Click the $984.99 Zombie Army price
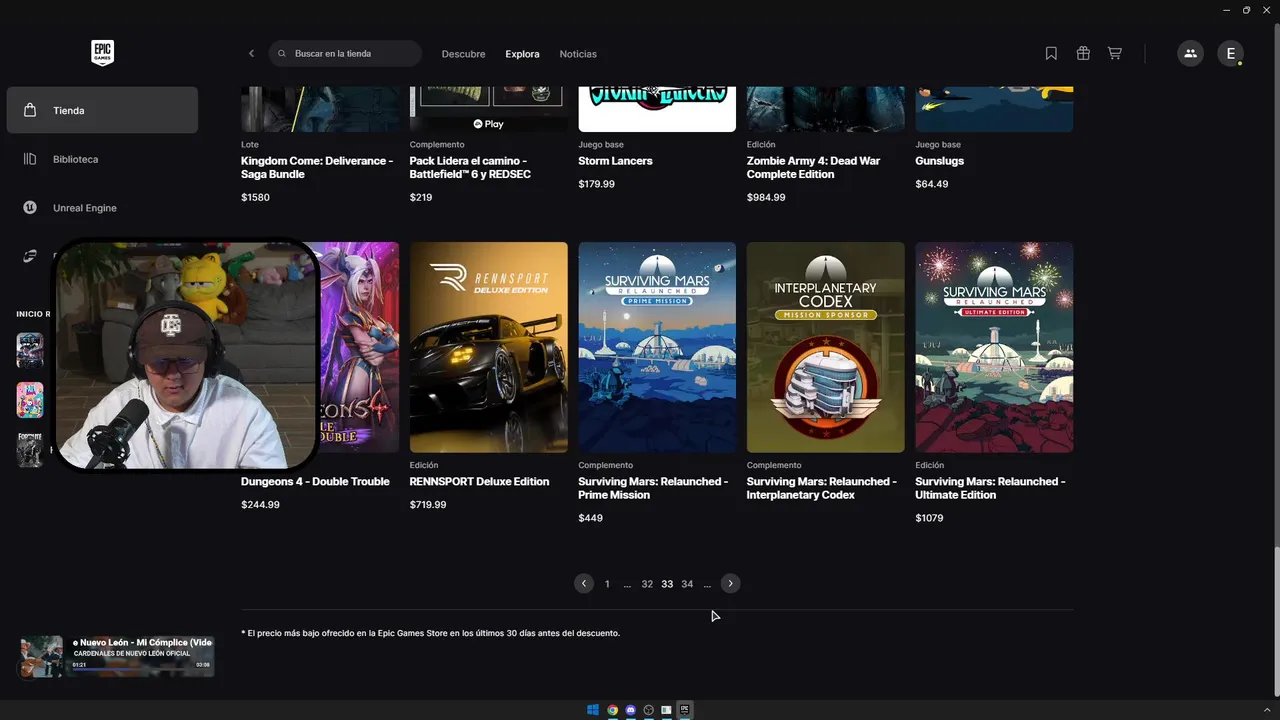The height and width of the screenshot is (720, 1280). pyautogui.click(x=766, y=198)
